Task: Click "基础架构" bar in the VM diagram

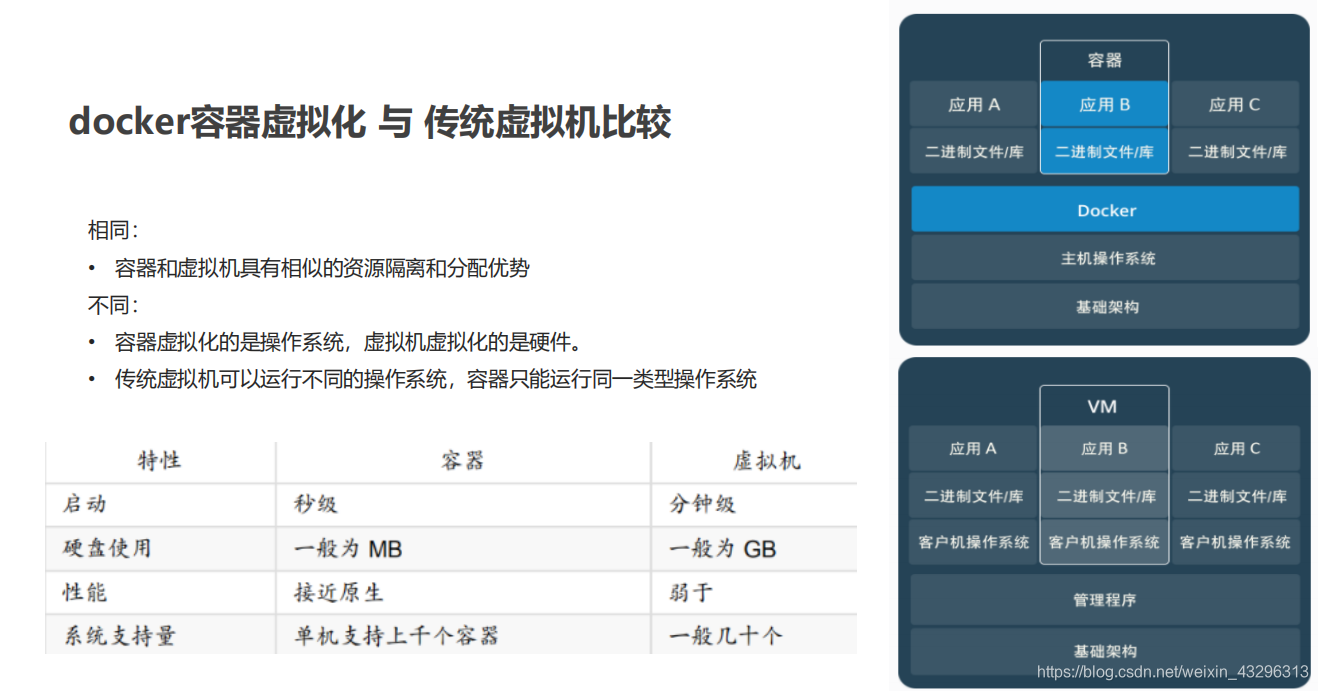Action: [x=1105, y=651]
